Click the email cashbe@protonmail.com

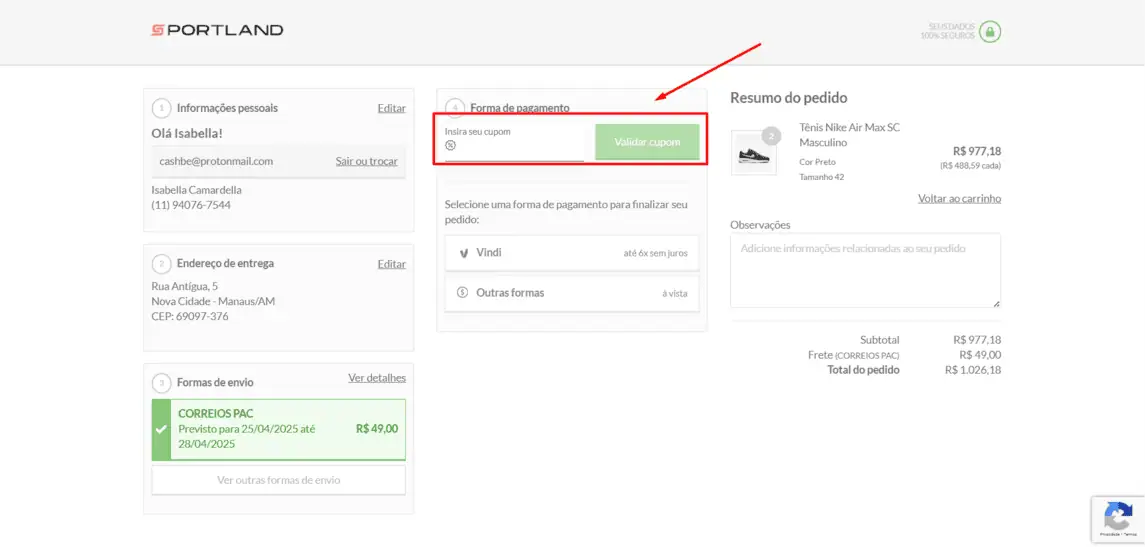216,161
